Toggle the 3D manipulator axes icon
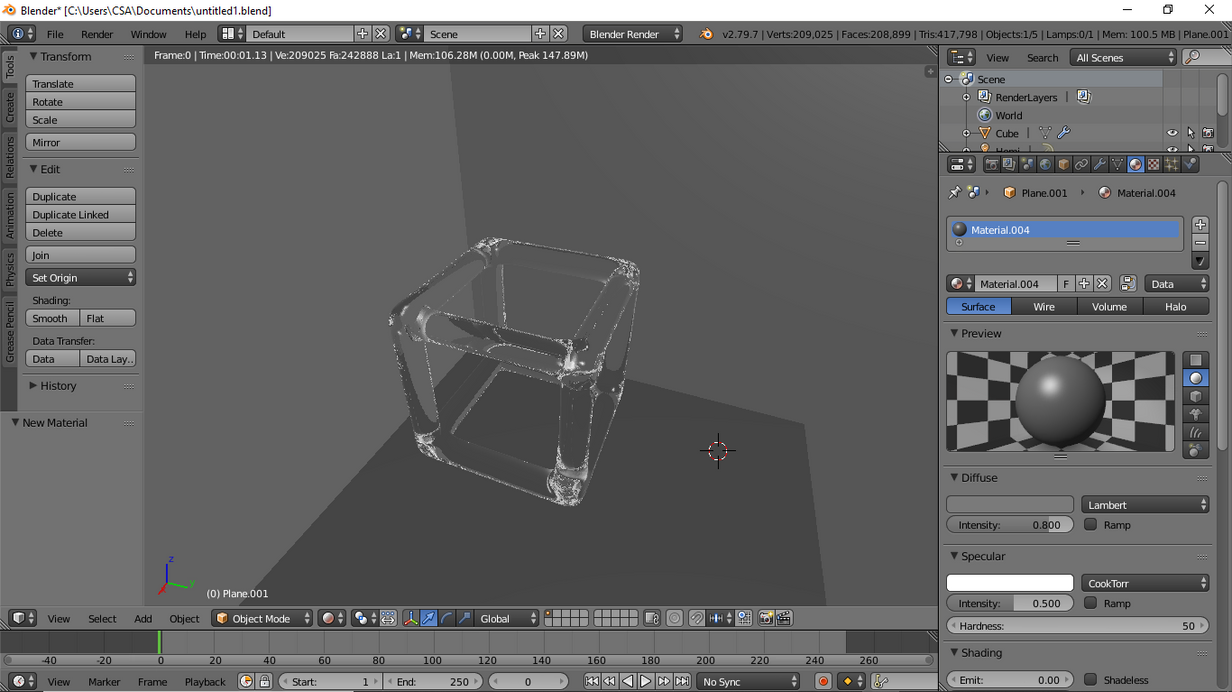This screenshot has width=1232, height=692. [x=410, y=618]
